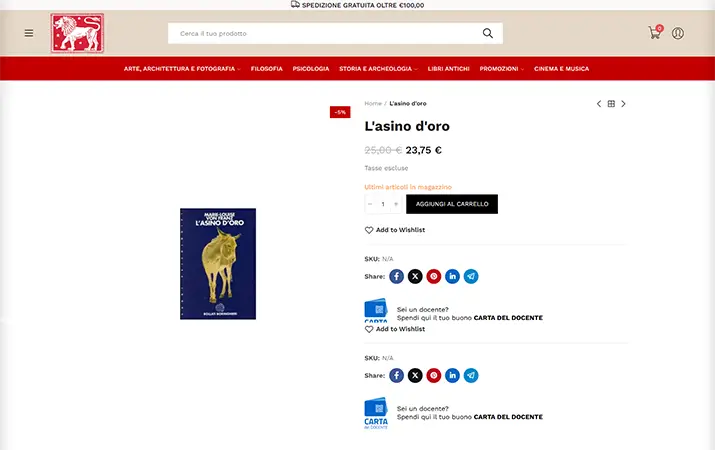The width and height of the screenshot is (715, 450).
Task: Click the red lion store logo
Action: coord(77,33)
